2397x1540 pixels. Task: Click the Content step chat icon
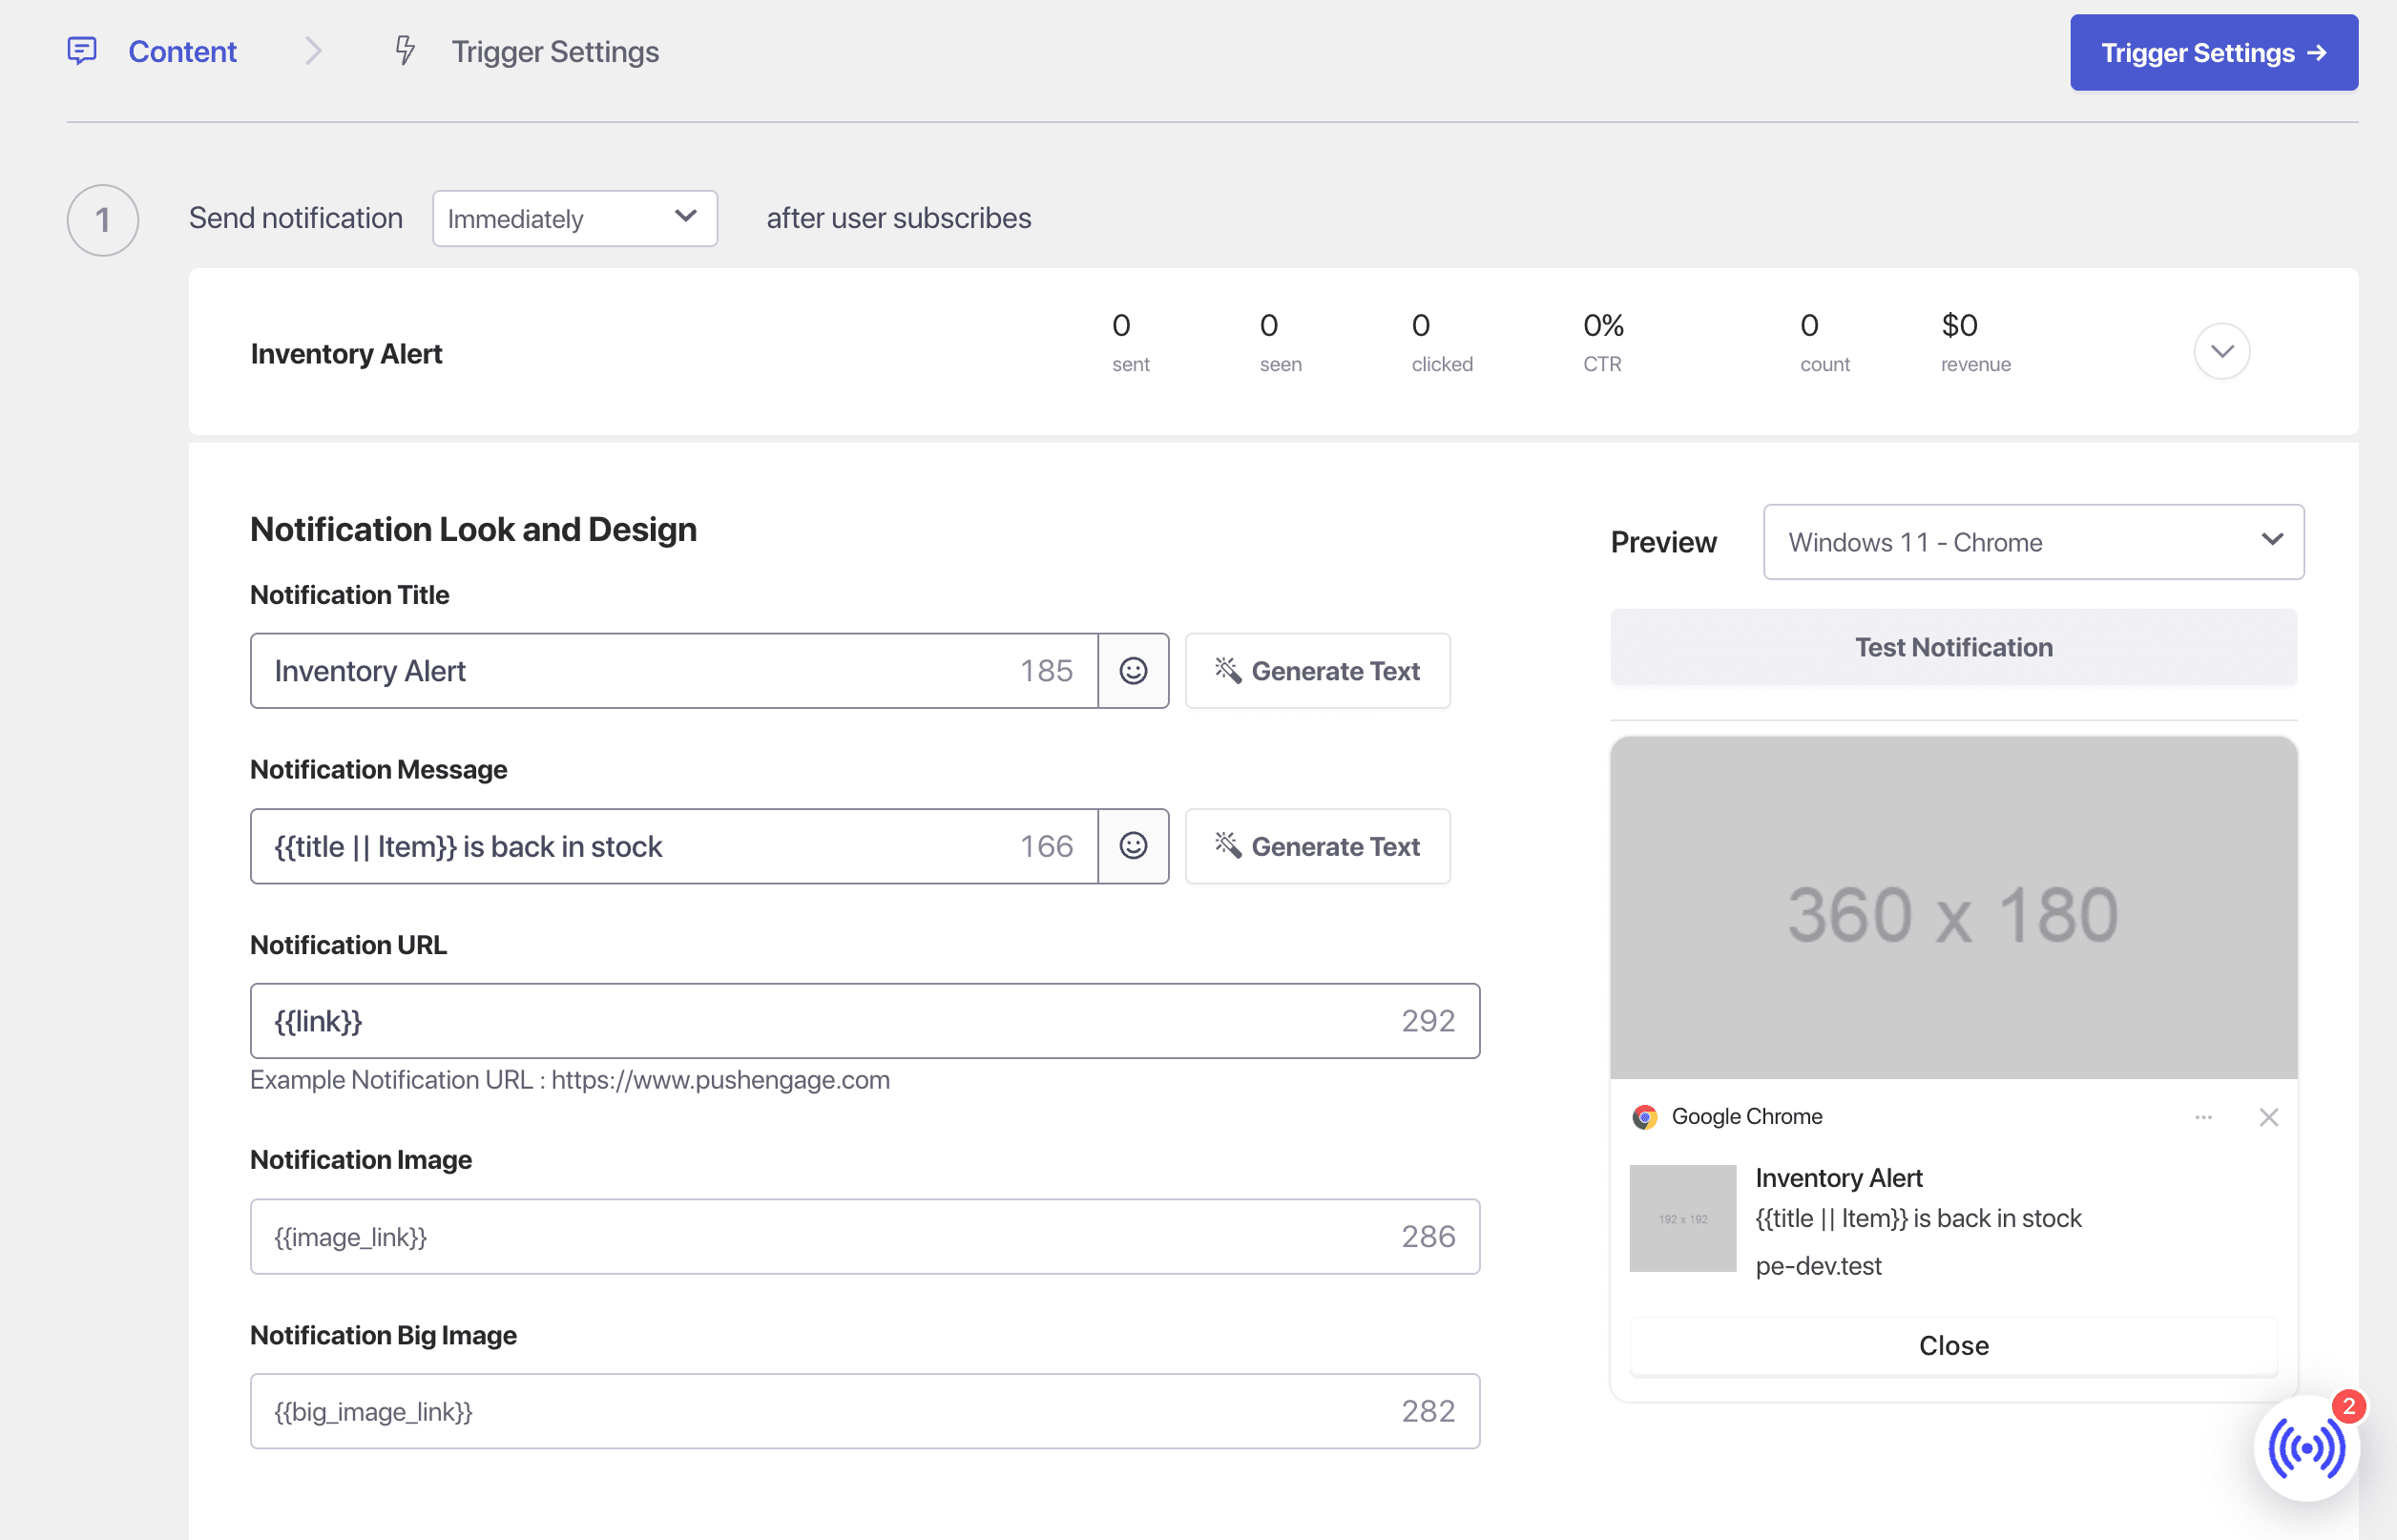coord(82,50)
